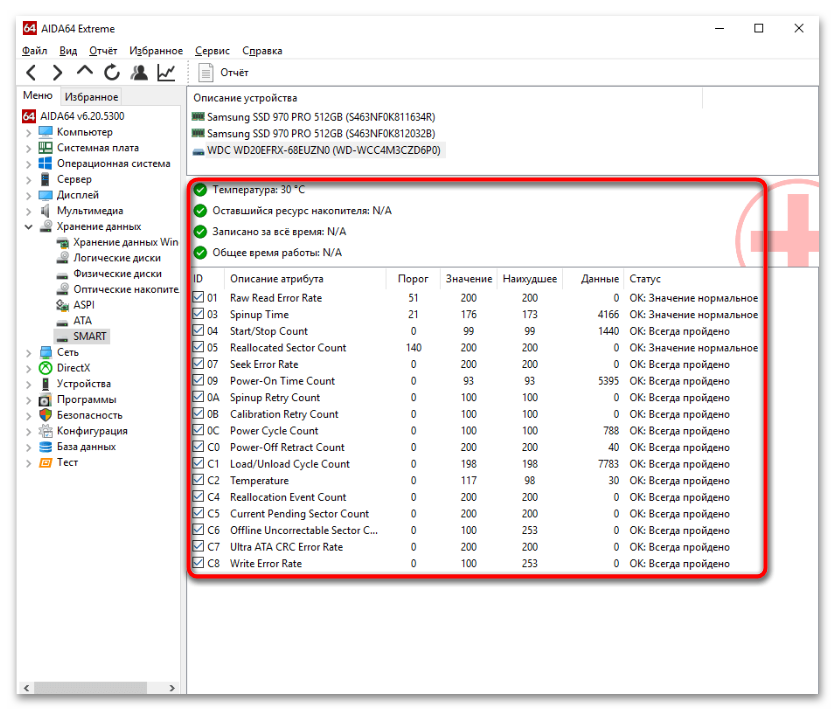Screen dimensions: 835x710
Task: Expand the Устройства tree node
Action: [29, 384]
